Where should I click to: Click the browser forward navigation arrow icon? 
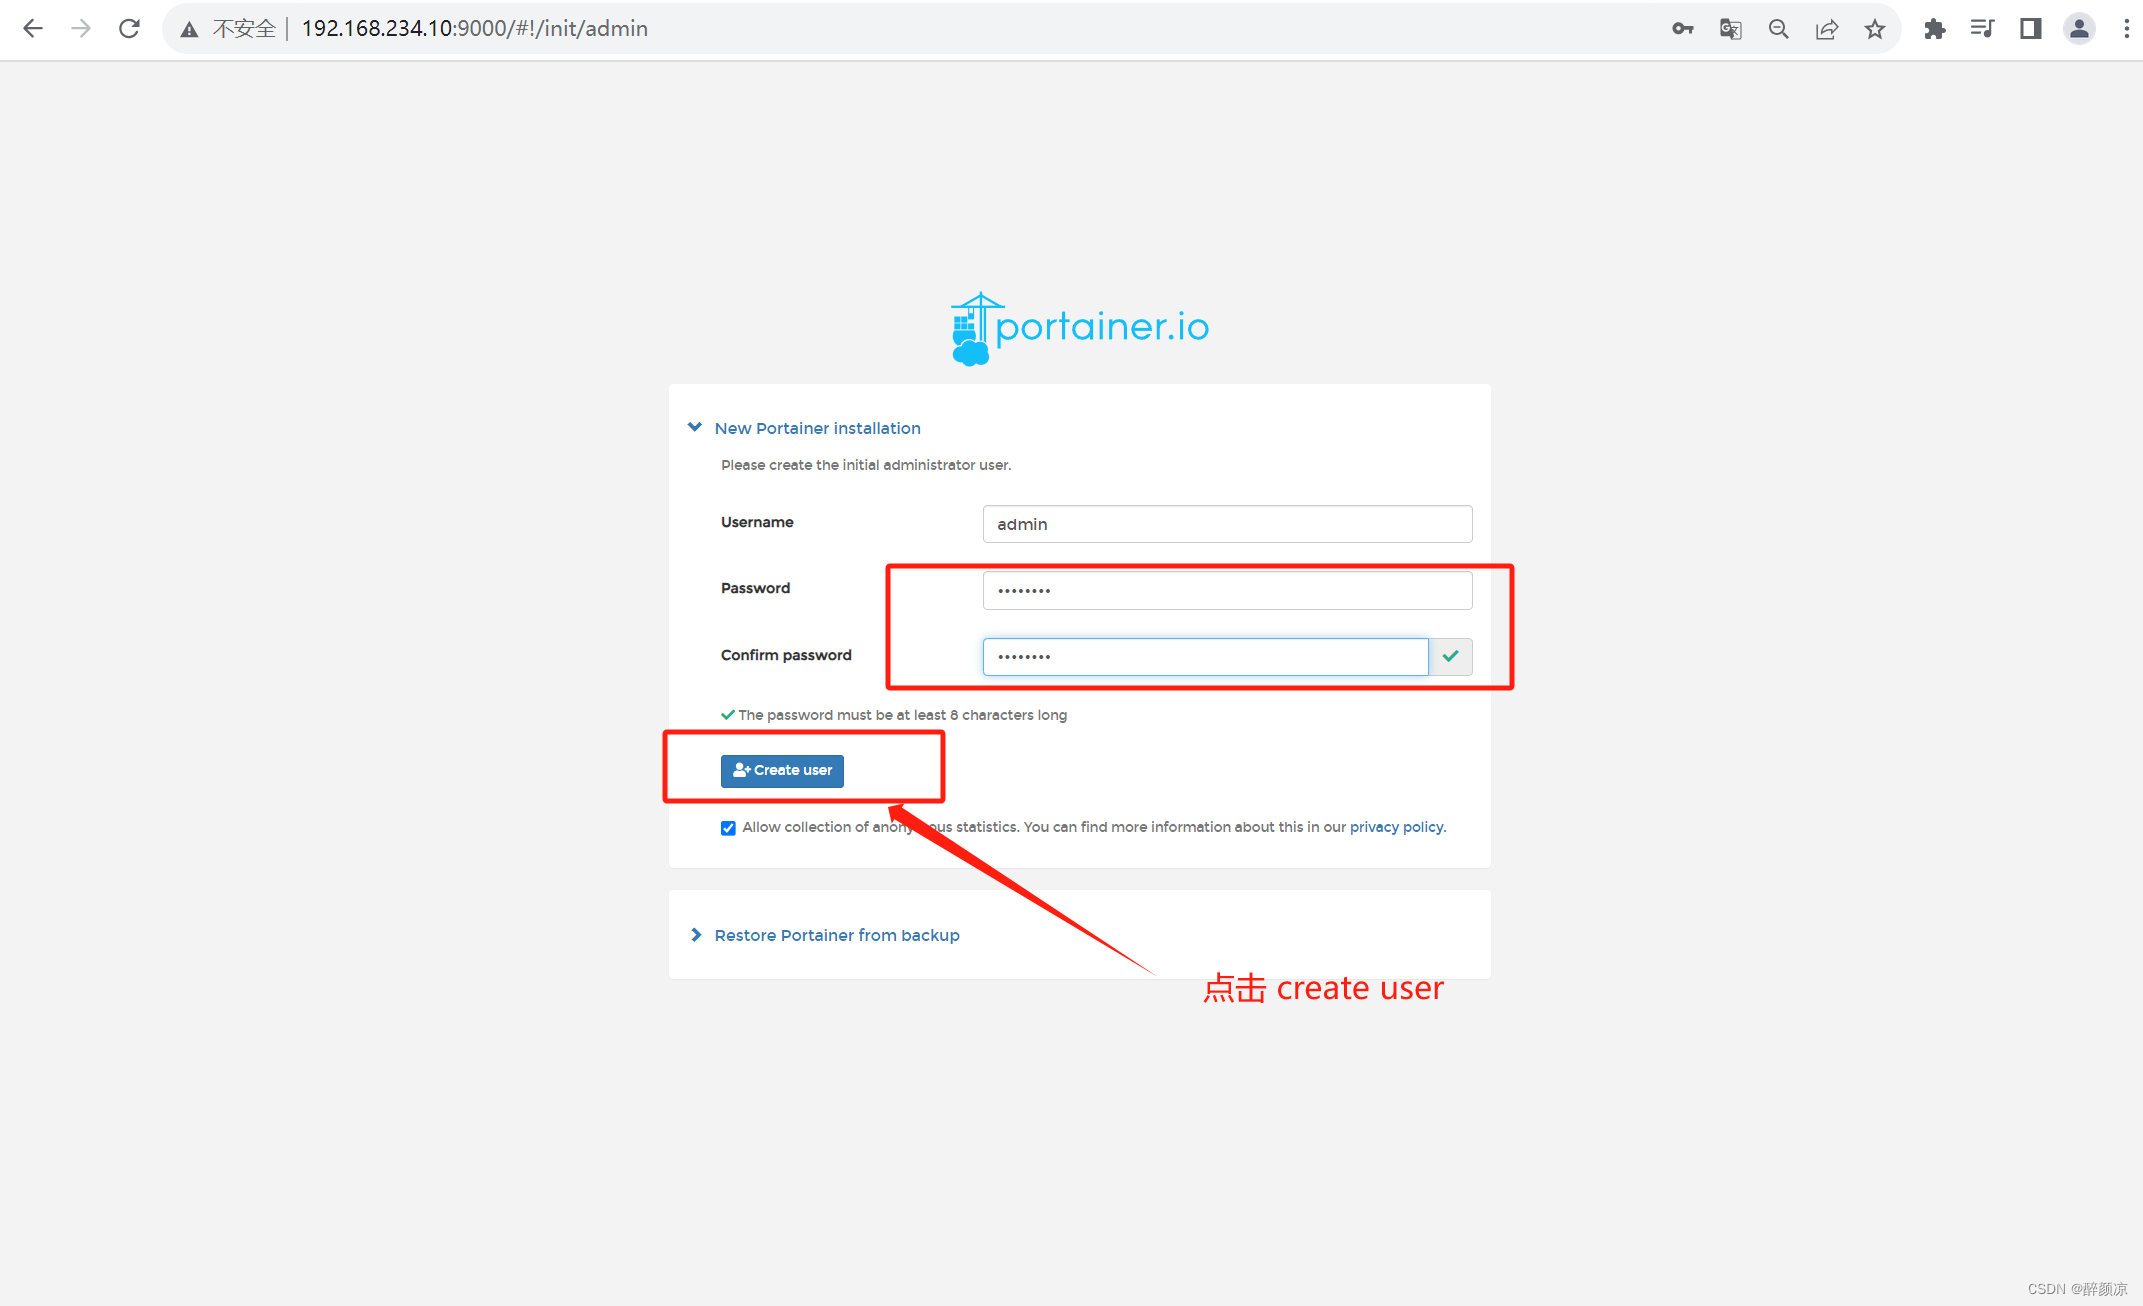click(x=78, y=28)
